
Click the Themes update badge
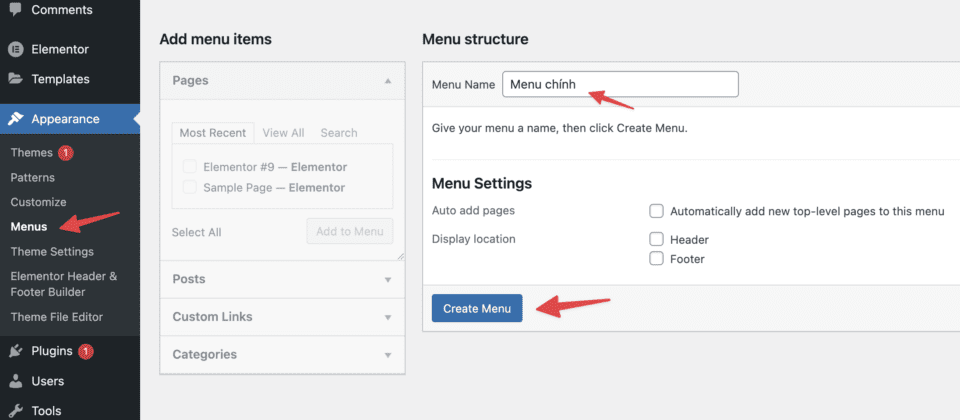click(x=65, y=153)
